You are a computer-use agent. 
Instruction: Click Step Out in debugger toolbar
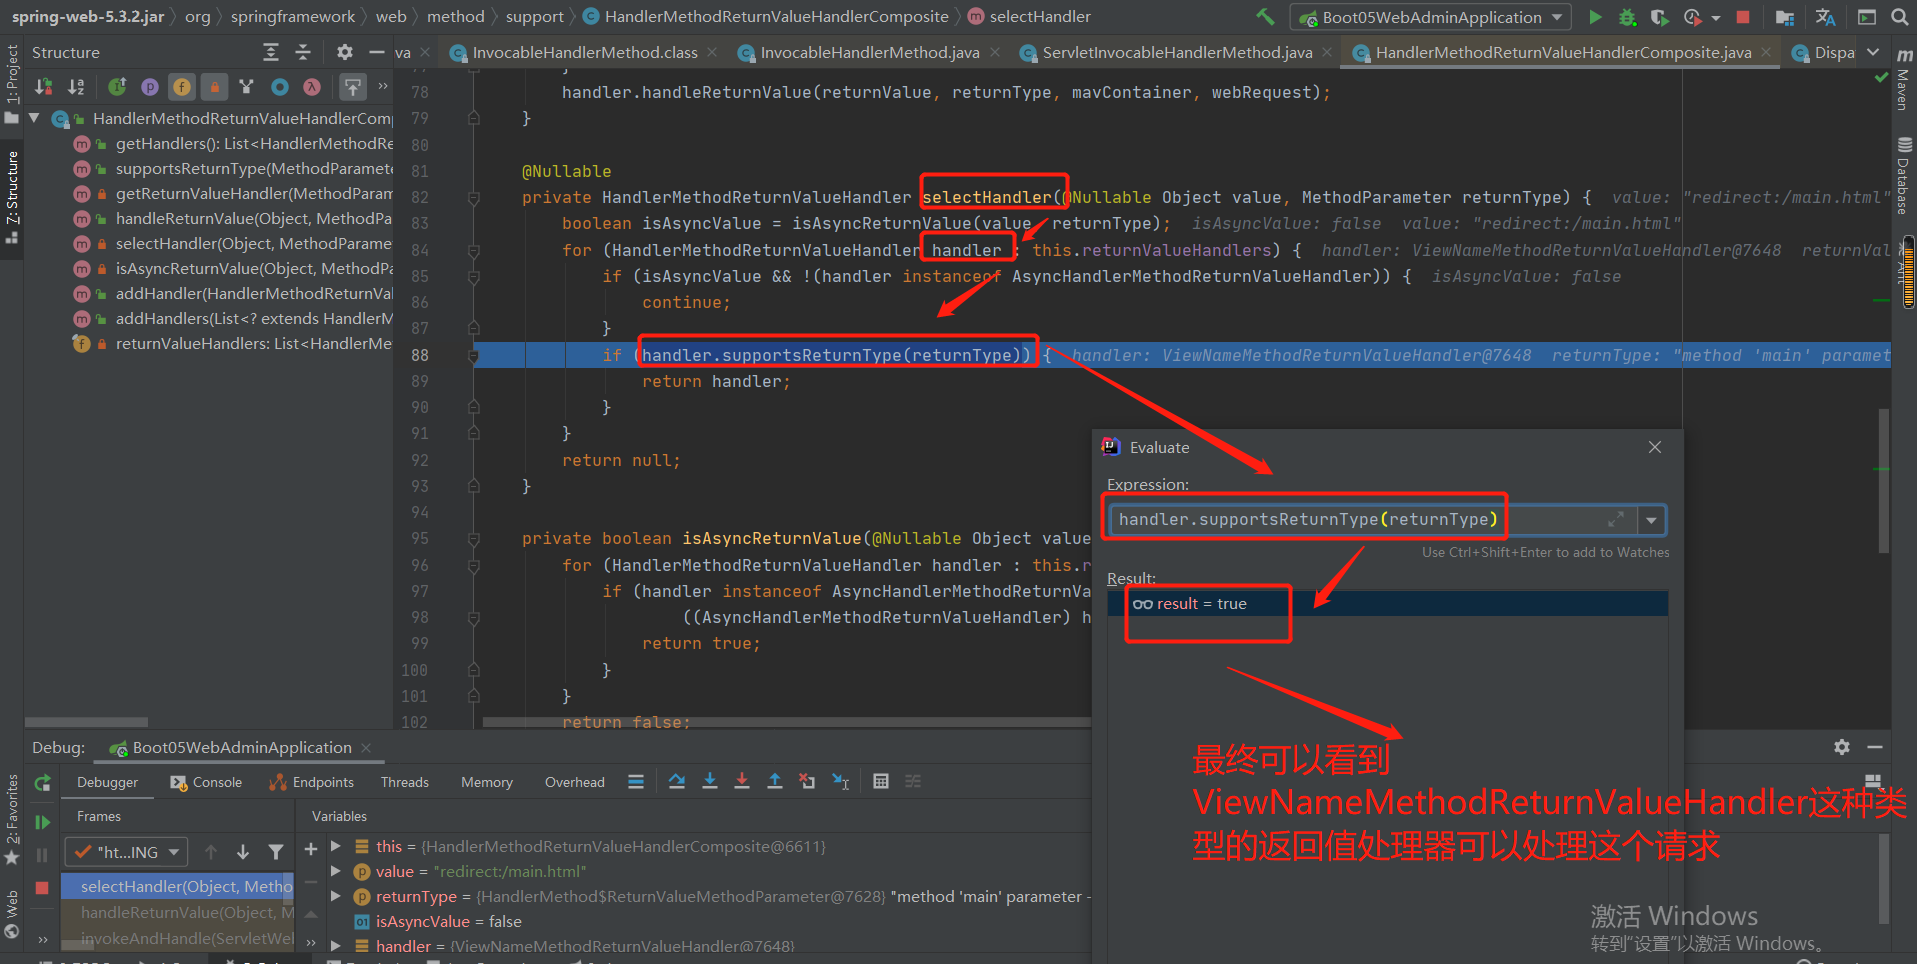pyautogui.click(x=775, y=782)
